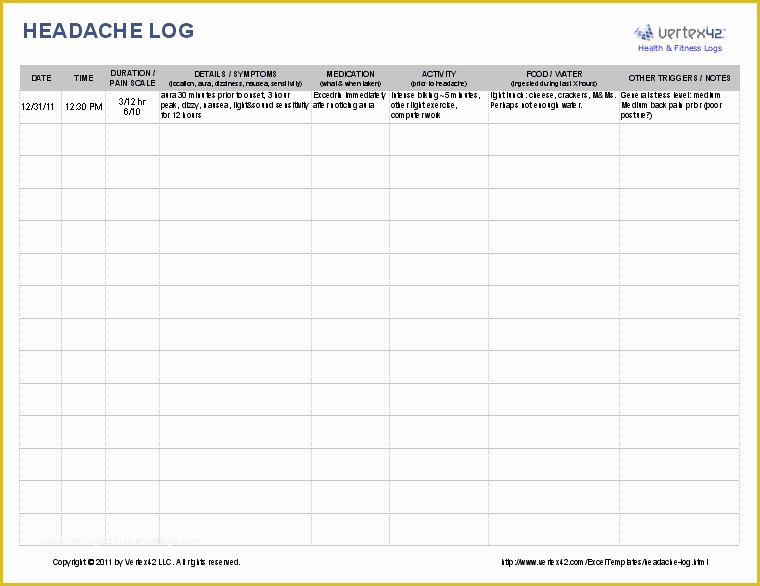This screenshot has width=760, height=586.
Task: Select the DURATION / PAIN SCALE header
Action: [x=132, y=78]
